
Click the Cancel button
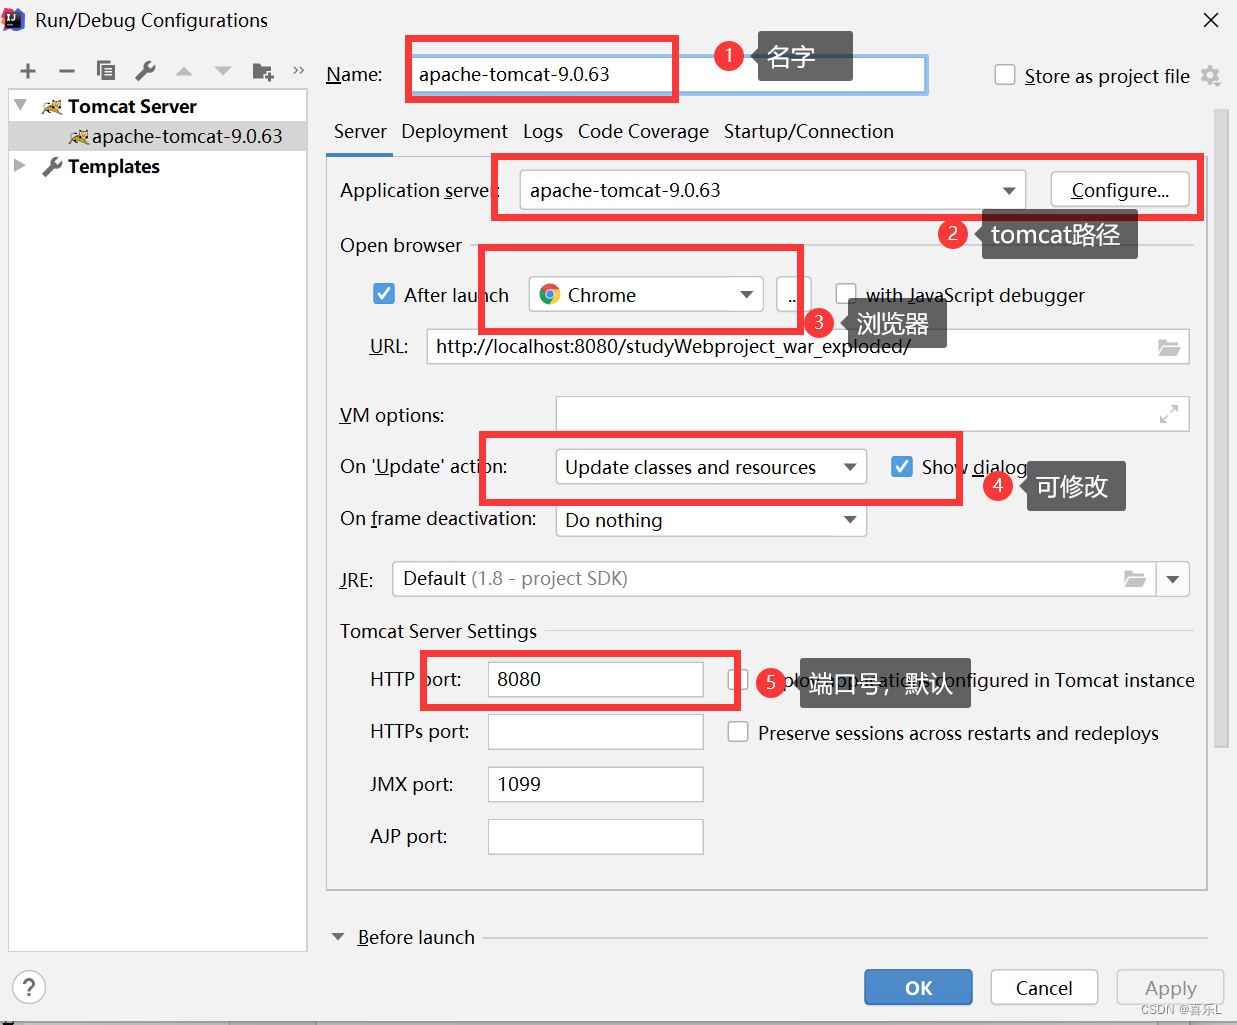tap(1044, 987)
